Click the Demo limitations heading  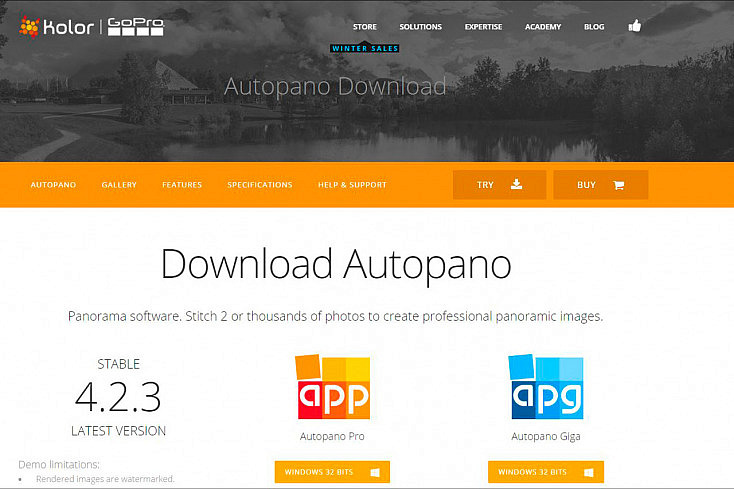coord(59,465)
